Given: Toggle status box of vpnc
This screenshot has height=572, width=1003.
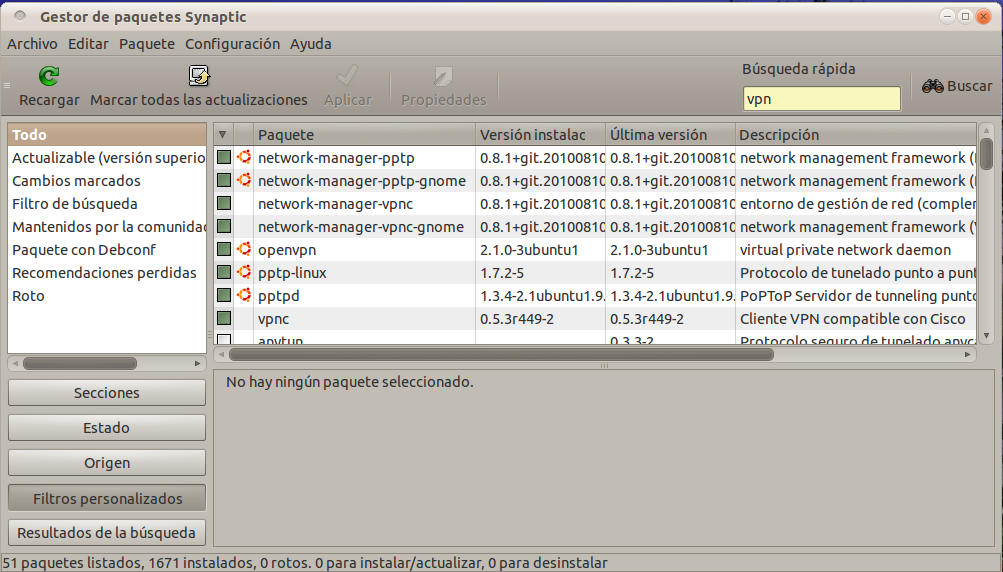Looking at the screenshot, I should click(224, 319).
